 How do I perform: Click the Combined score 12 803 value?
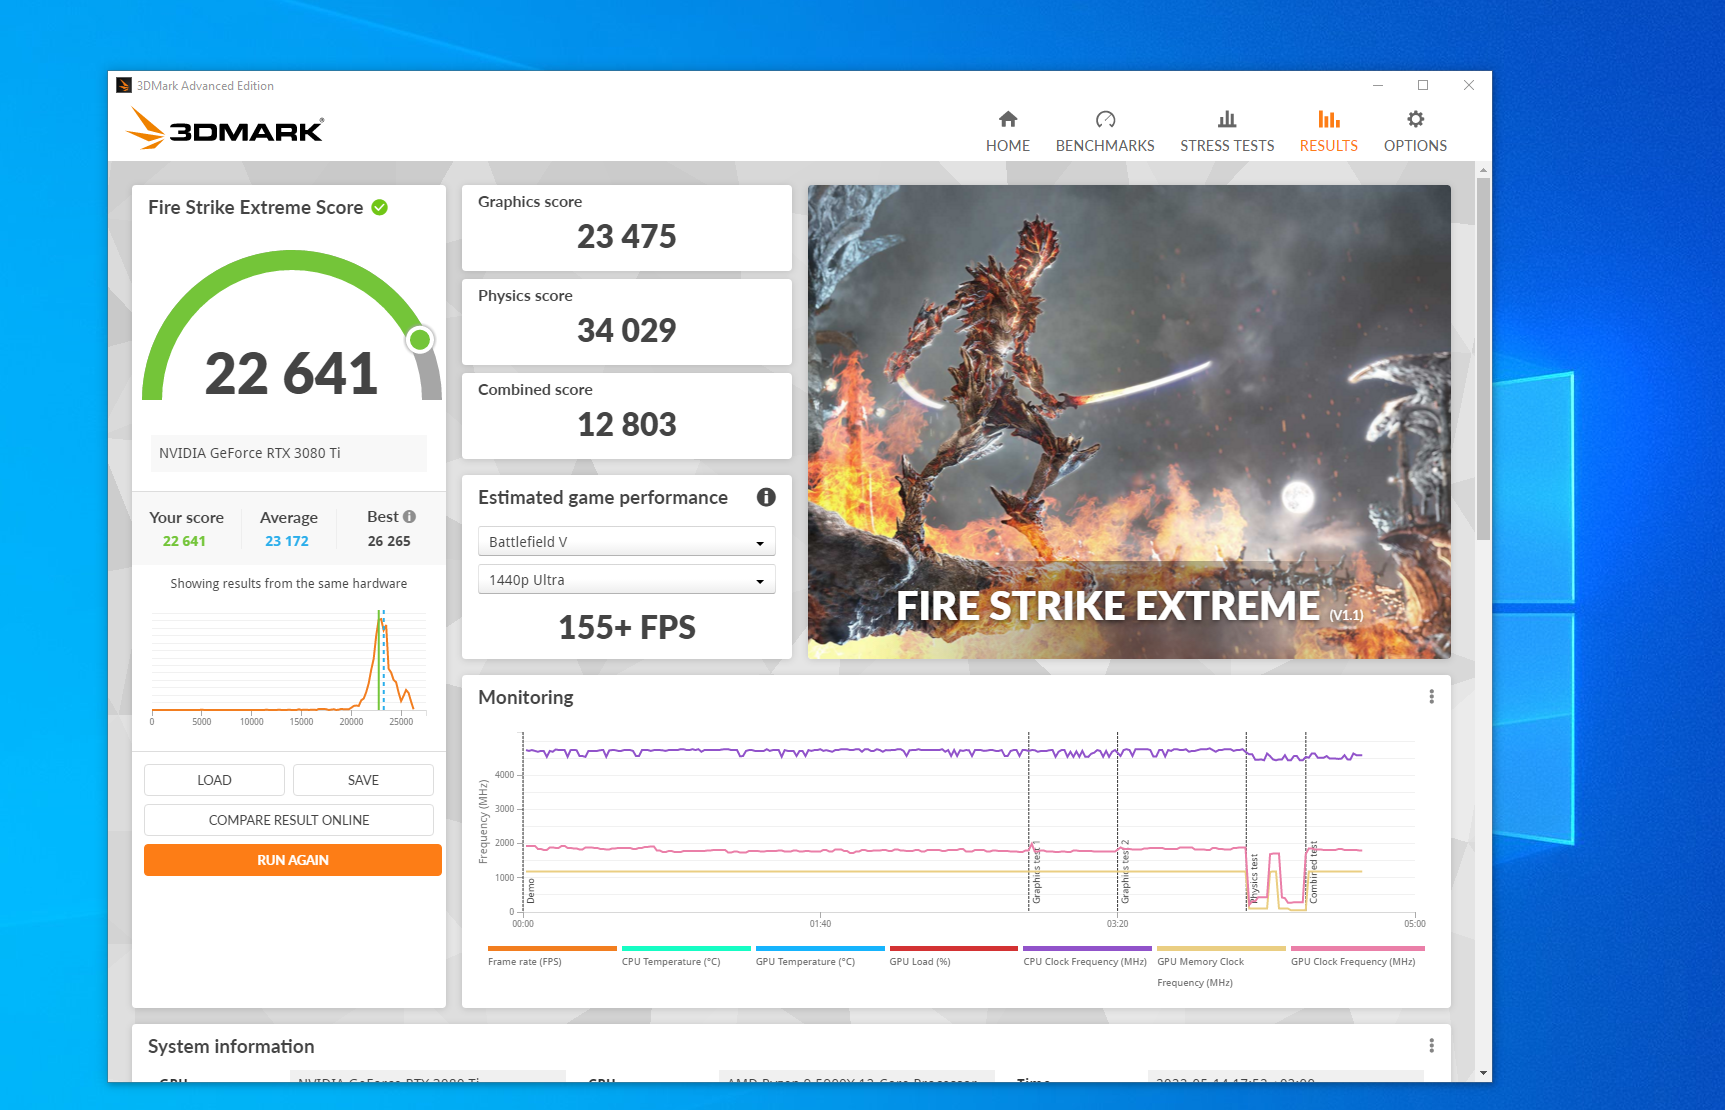[627, 425]
